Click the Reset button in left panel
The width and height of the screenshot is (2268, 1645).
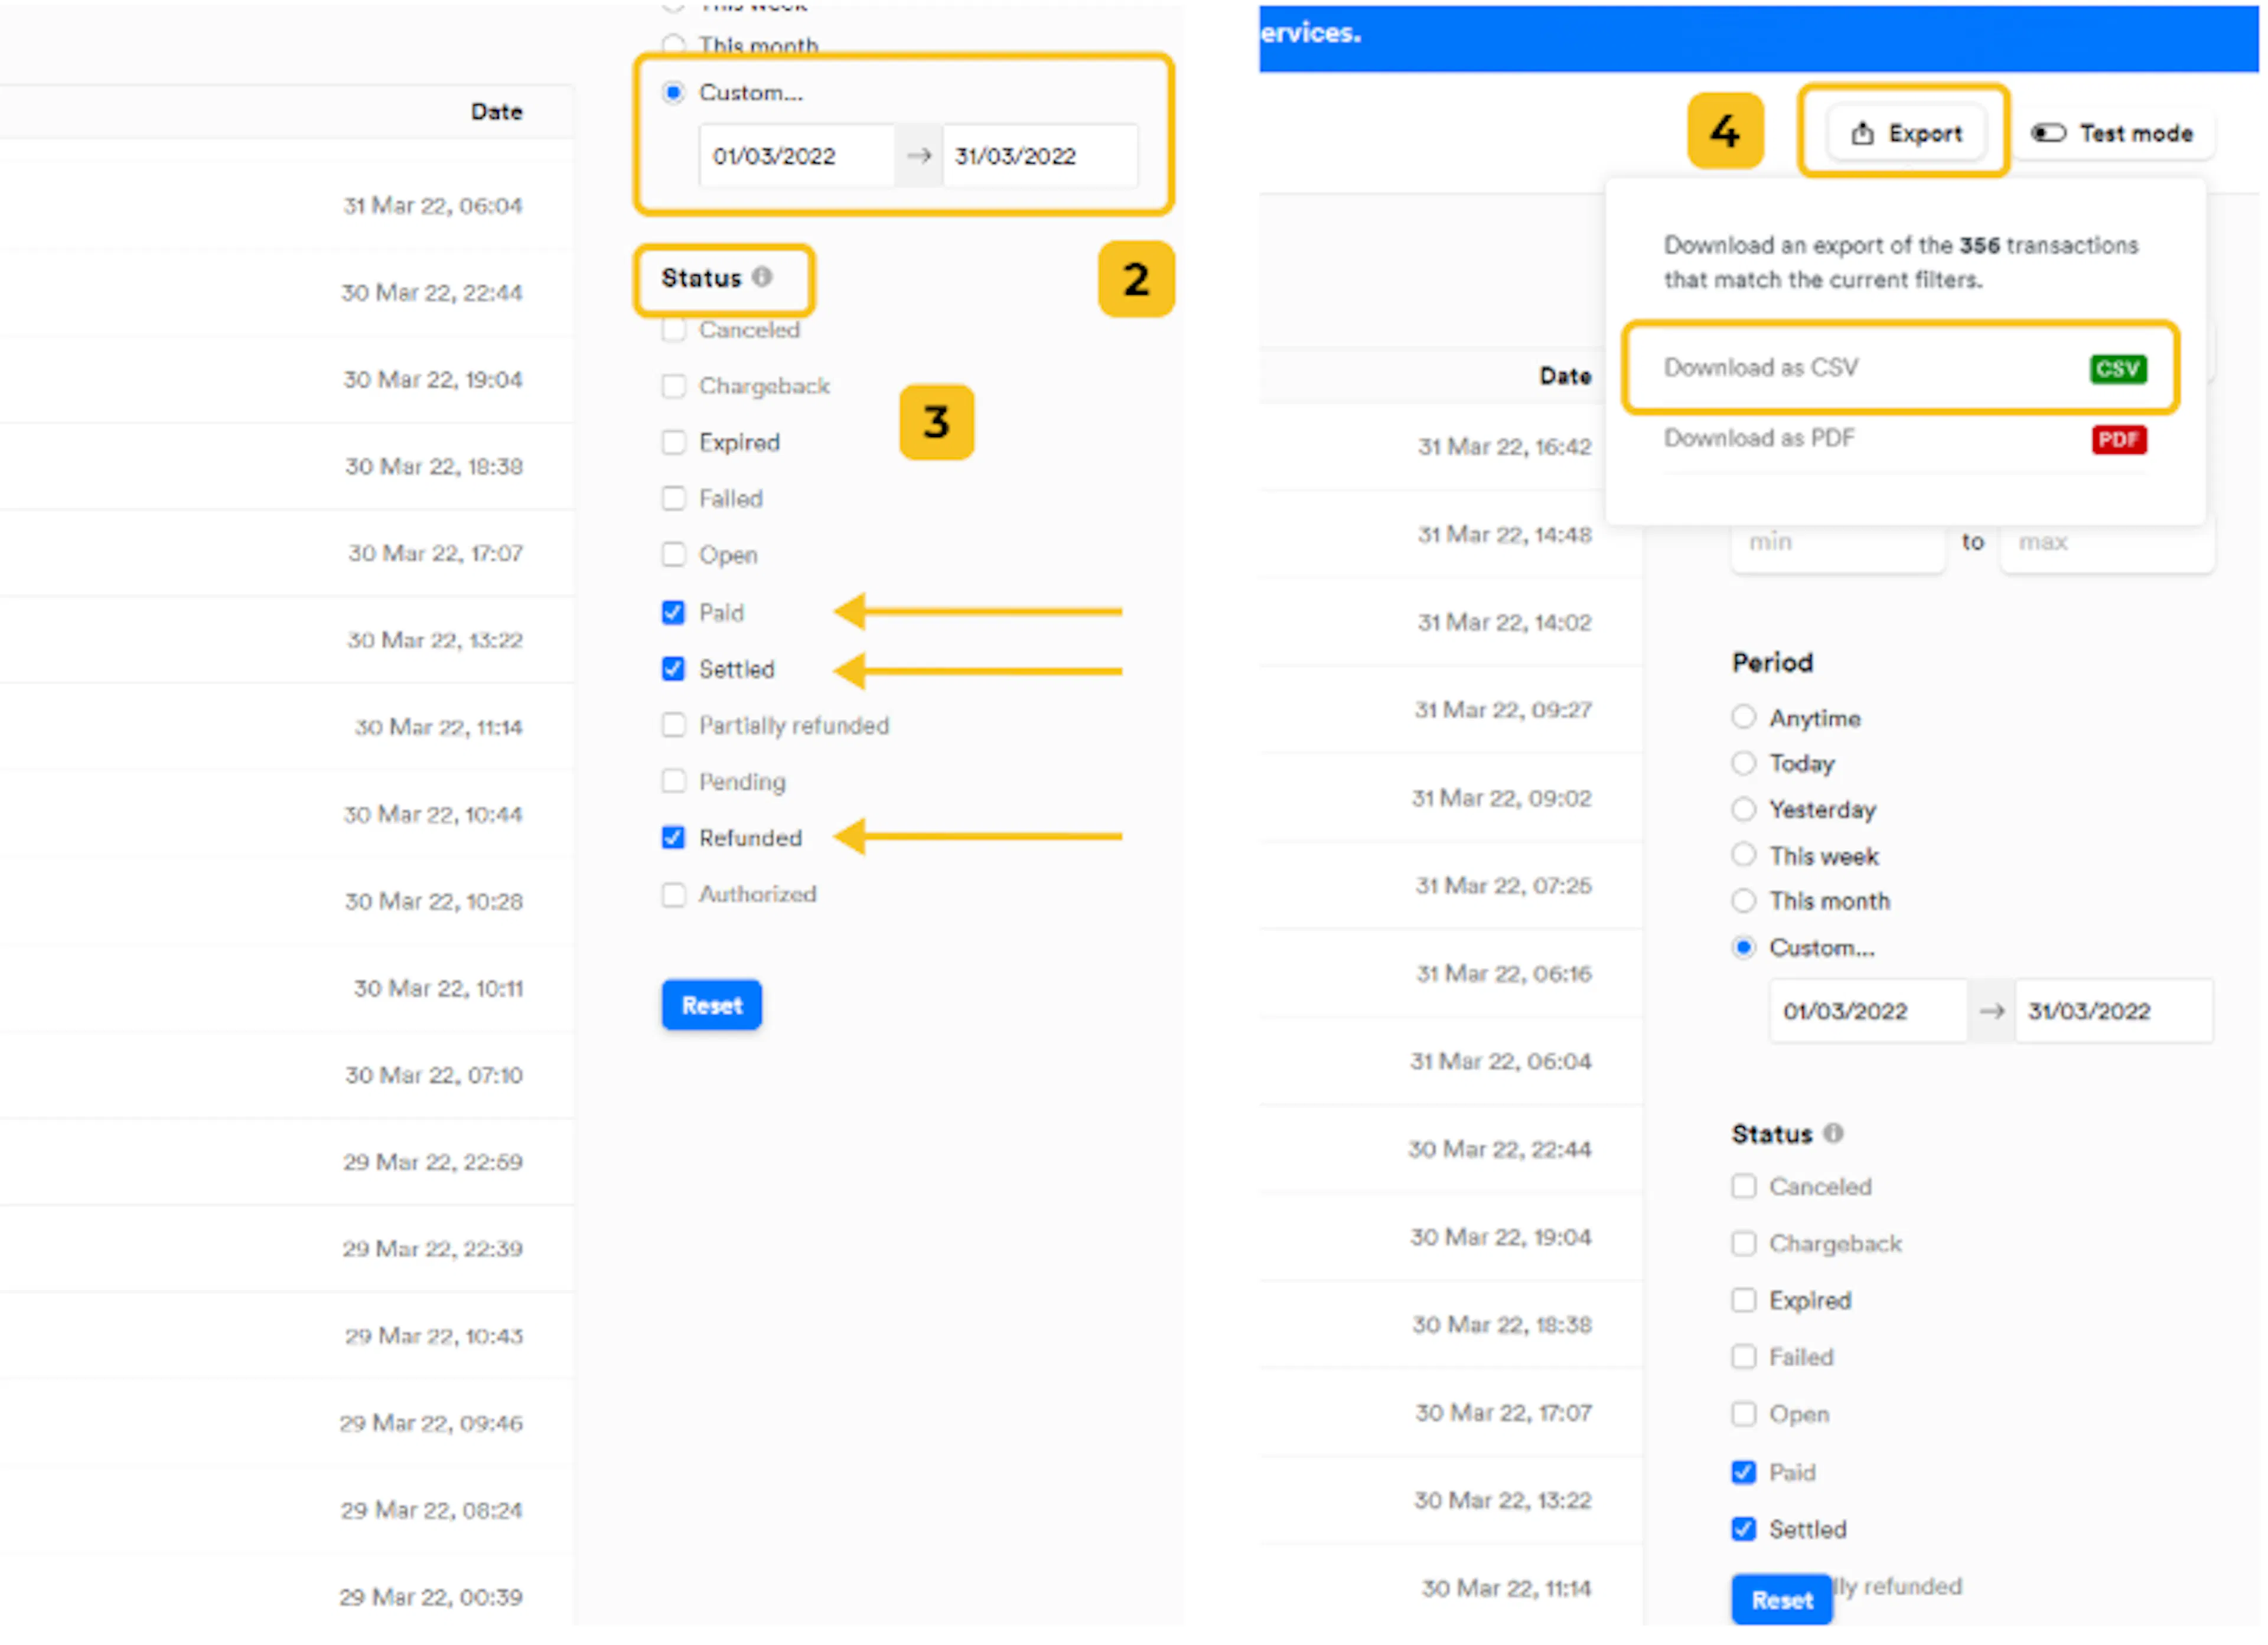[x=711, y=1005]
